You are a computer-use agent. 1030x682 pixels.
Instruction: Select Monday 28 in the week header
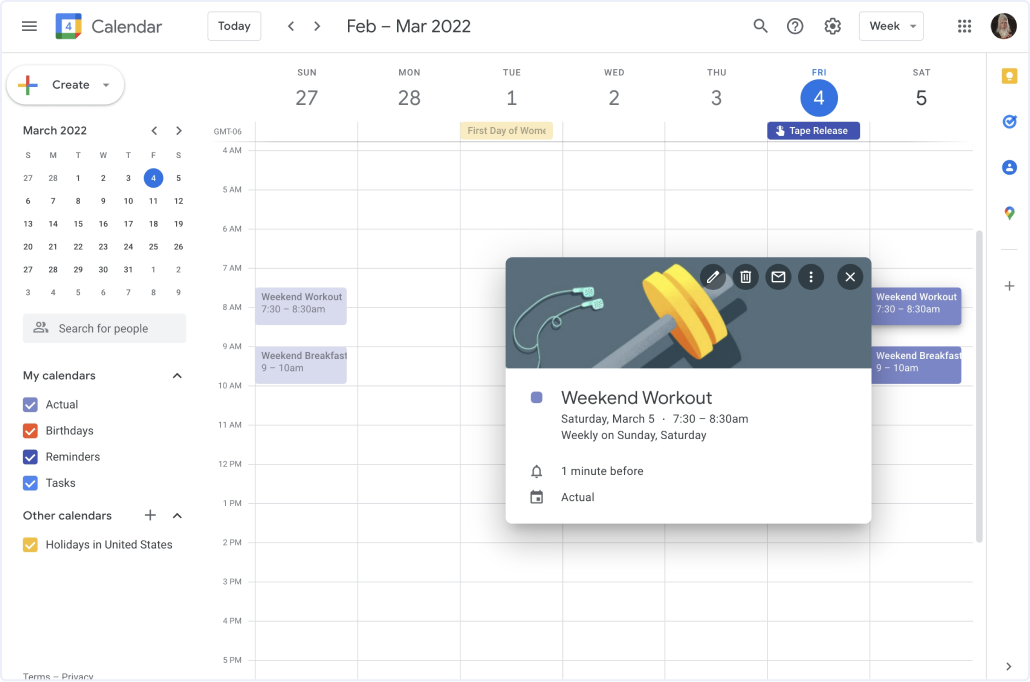(409, 98)
